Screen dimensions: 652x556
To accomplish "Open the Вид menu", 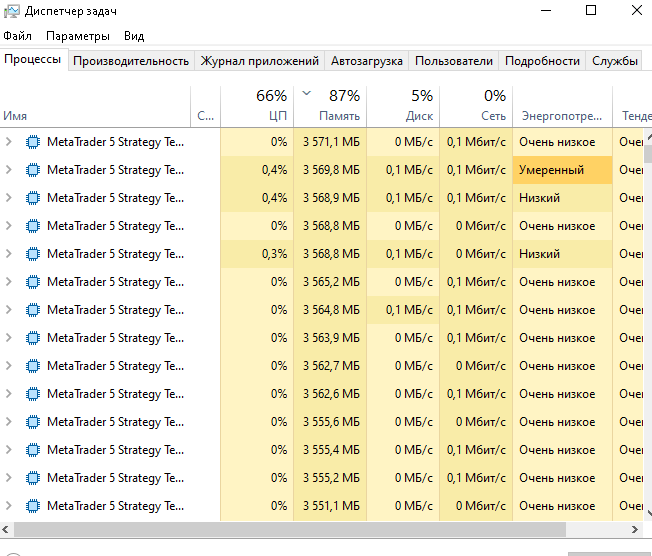I will pos(134,36).
